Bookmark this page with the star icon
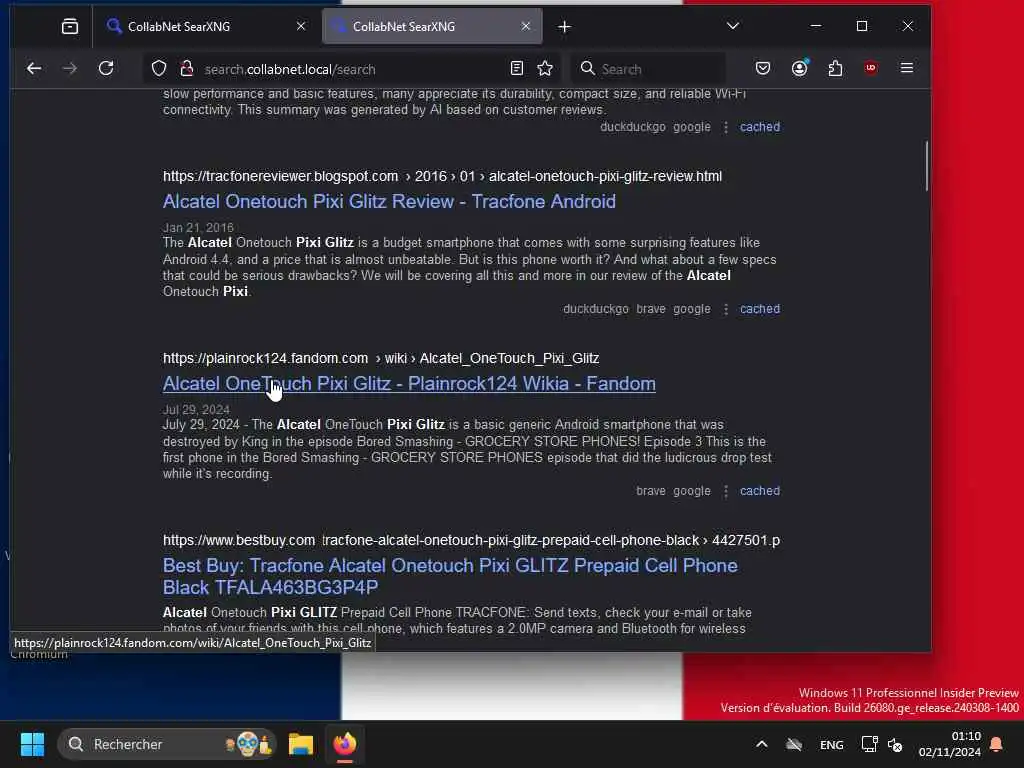 (x=545, y=69)
